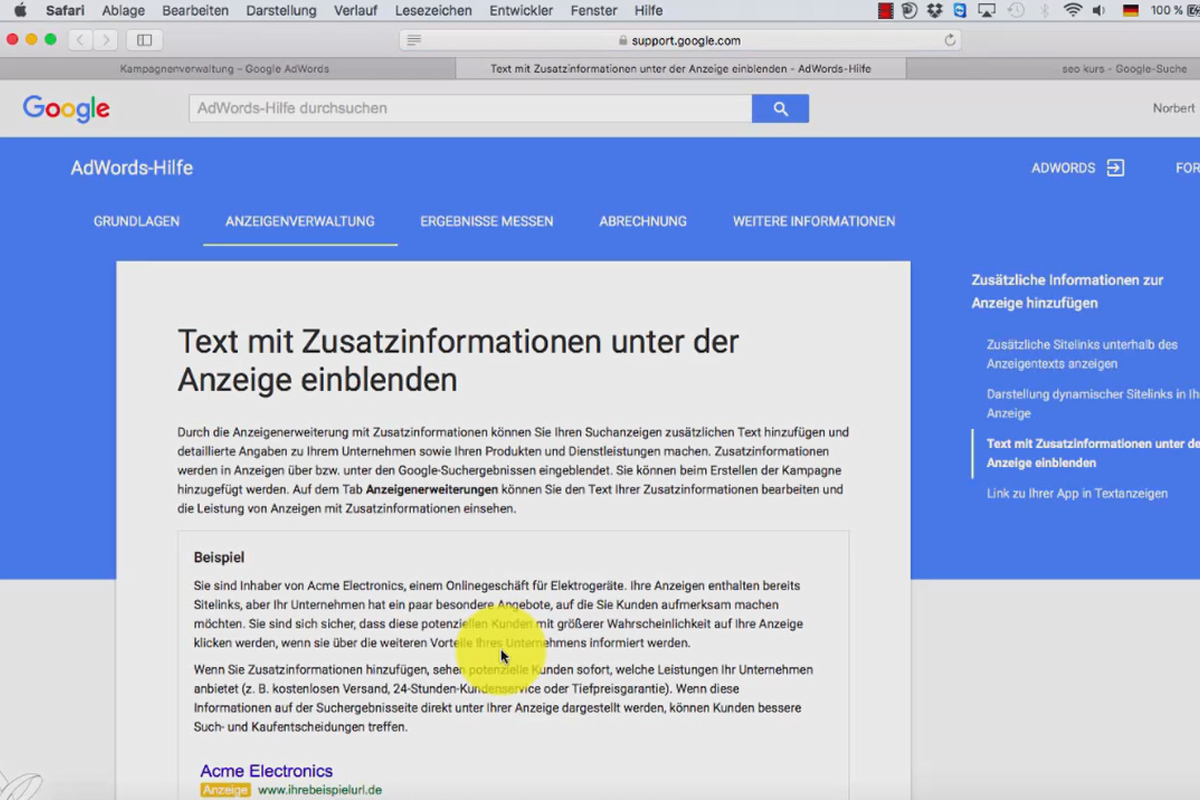Click the AdWords sign-in arrow icon
The image size is (1200, 800).
[x=1115, y=168]
